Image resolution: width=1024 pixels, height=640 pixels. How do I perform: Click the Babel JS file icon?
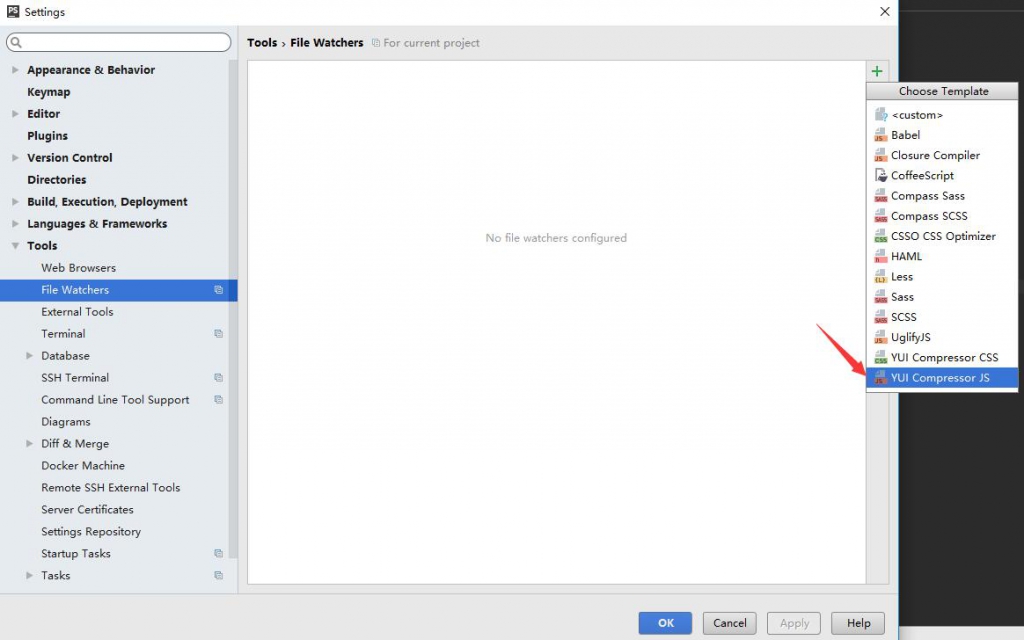point(880,135)
